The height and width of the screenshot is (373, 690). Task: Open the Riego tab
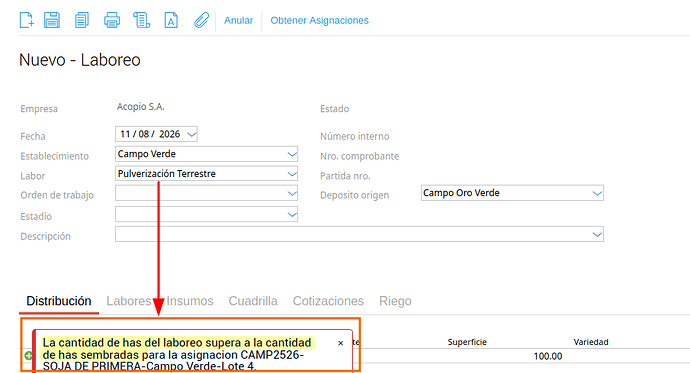click(x=395, y=301)
